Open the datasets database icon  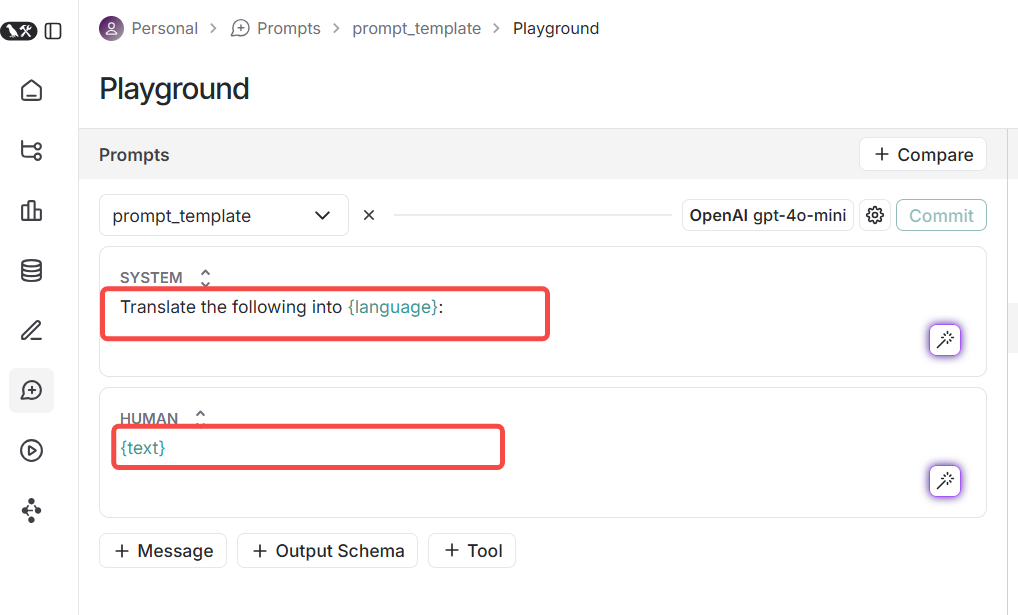(x=32, y=270)
